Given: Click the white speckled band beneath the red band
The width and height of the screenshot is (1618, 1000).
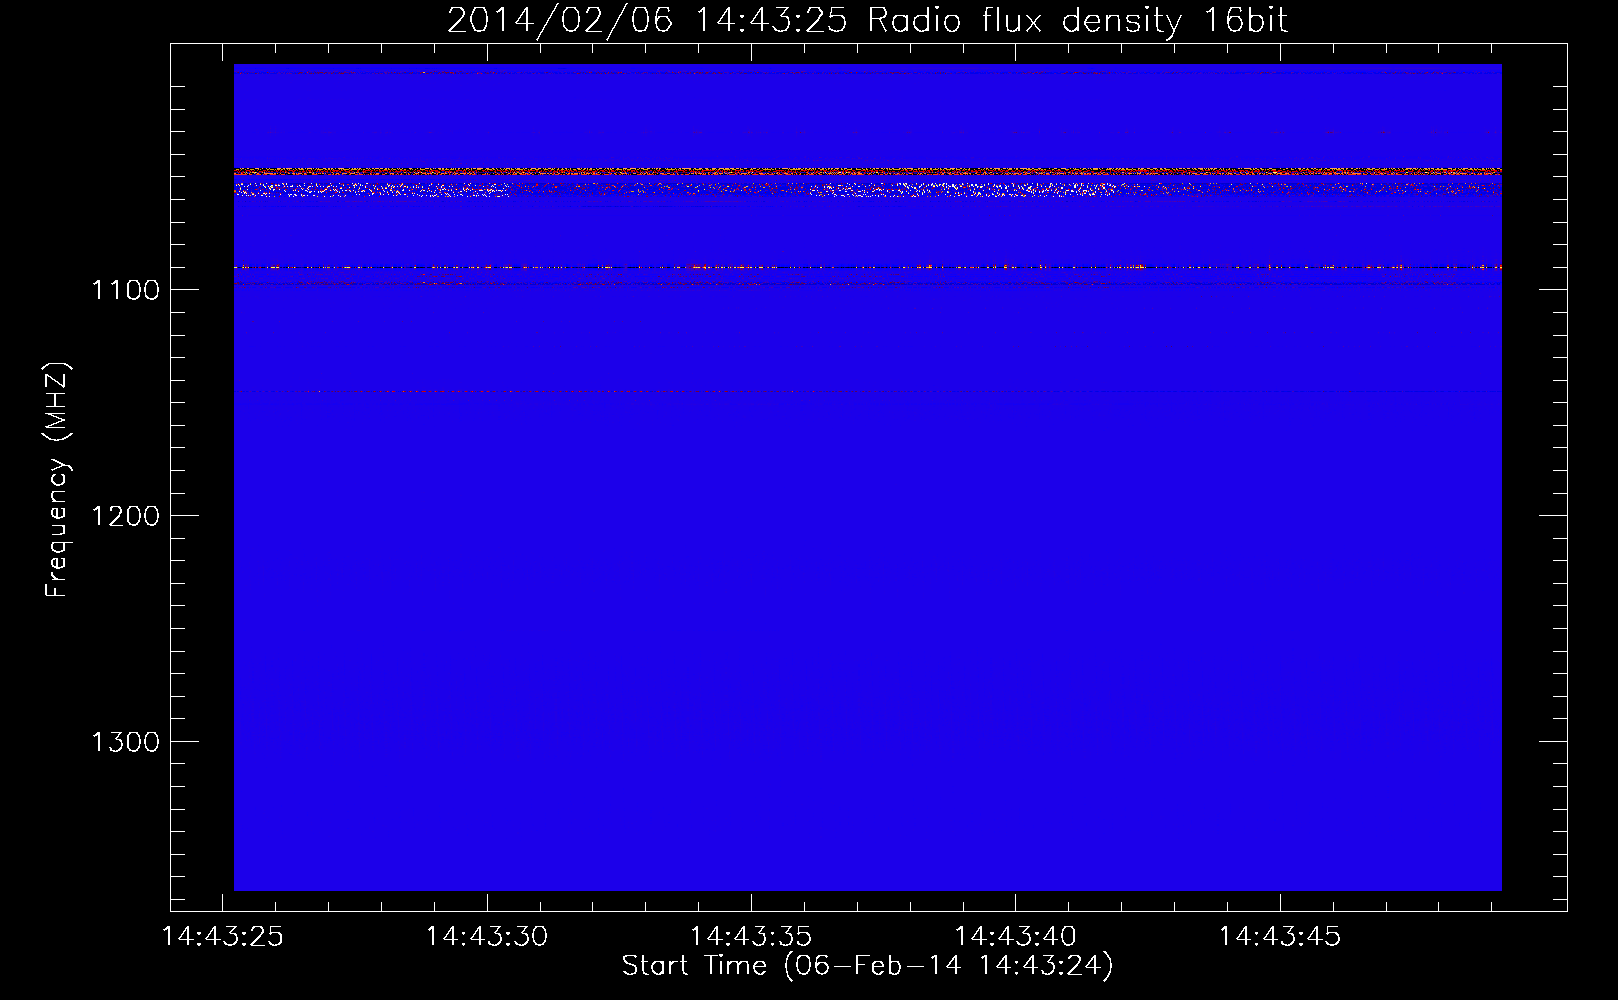Looking at the screenshot, I should (x=867, y=189).
